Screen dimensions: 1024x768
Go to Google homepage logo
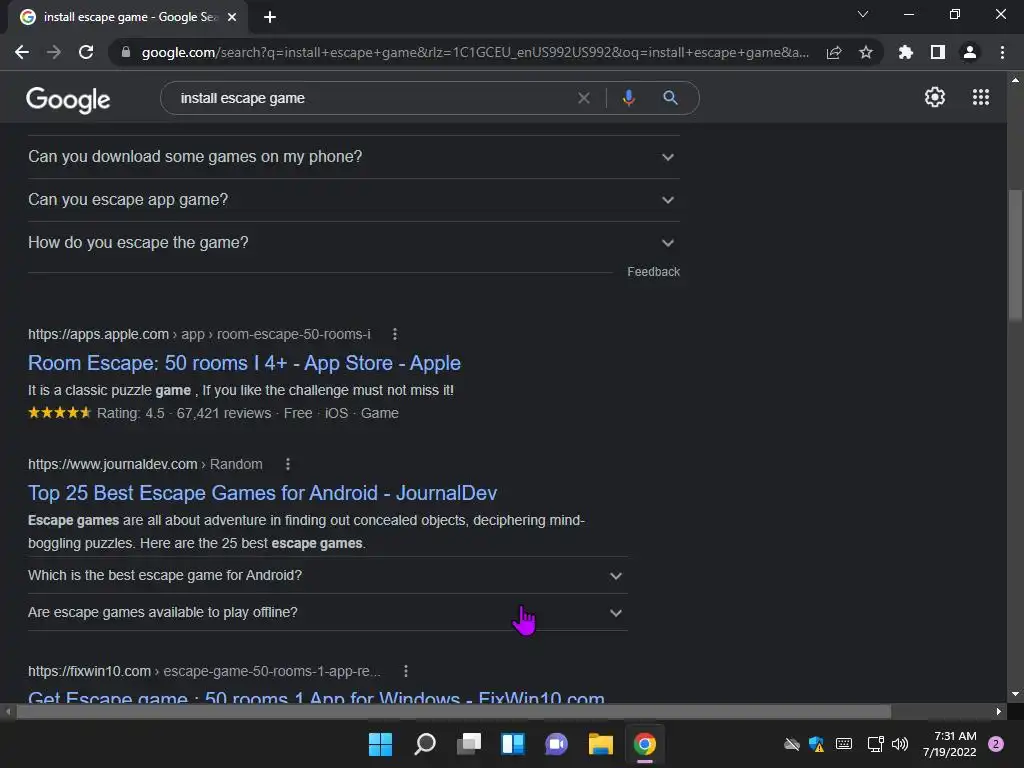pos(68,99)
